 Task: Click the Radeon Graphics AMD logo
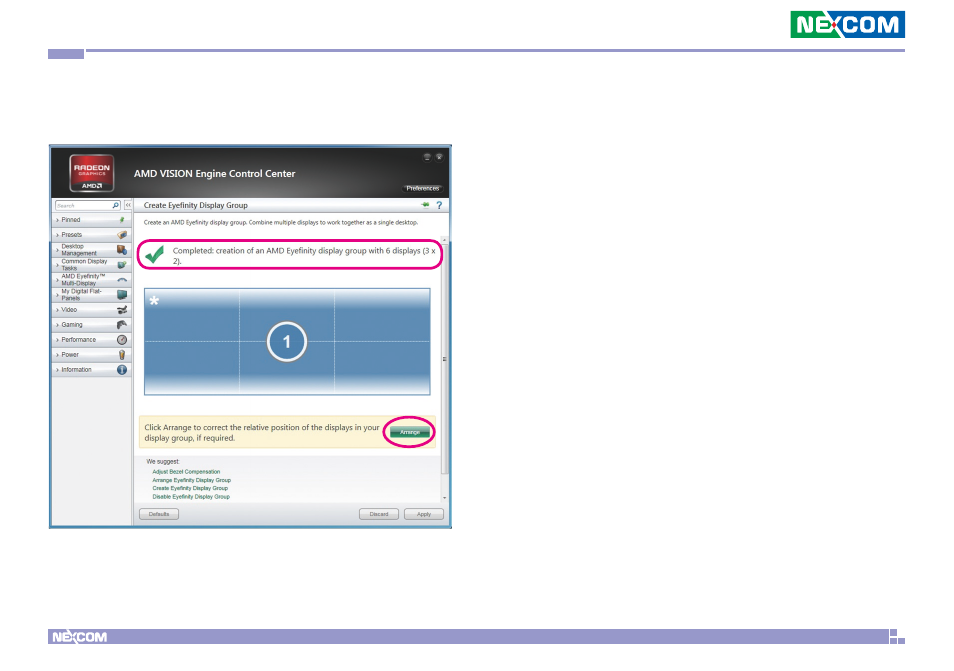pos(92,173)
